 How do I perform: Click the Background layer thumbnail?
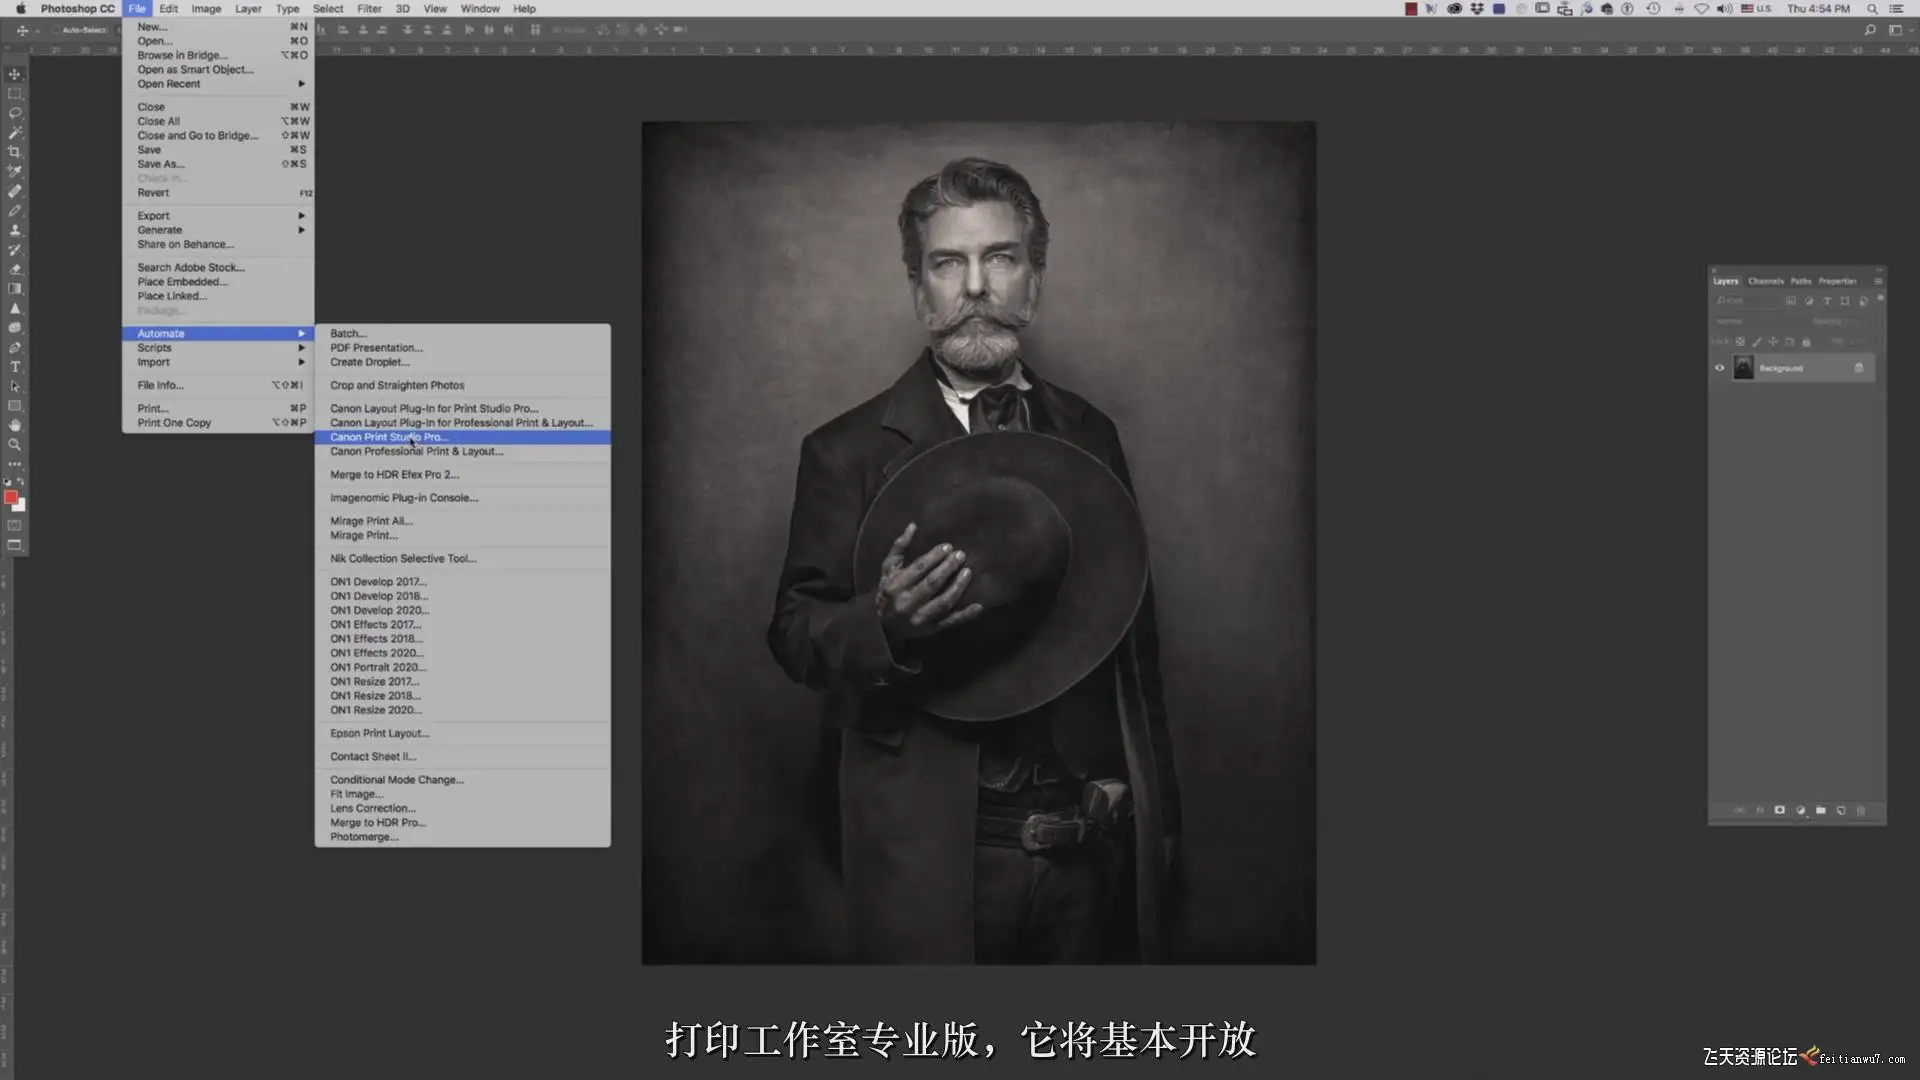[1743, 368]
